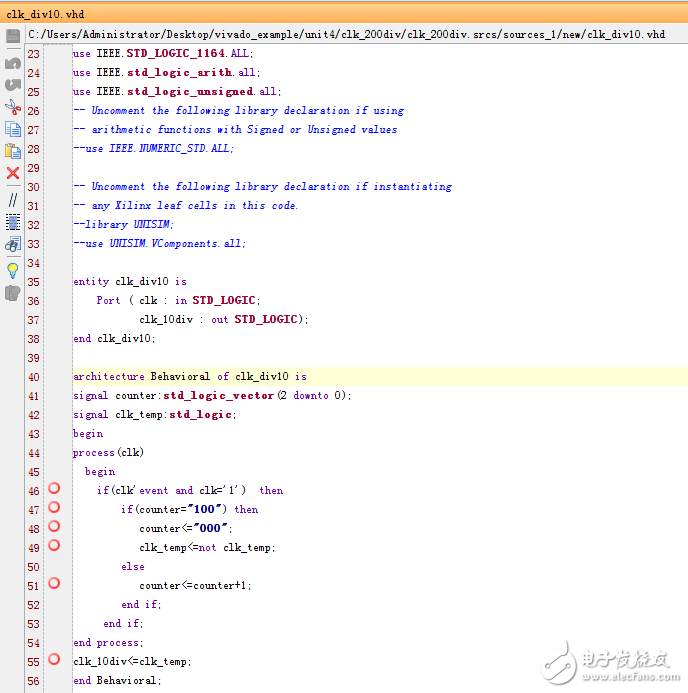This screenshot has width=688, height=693.
Task: Click the 'if(counter="100") then' line
Action: (190, 510)
